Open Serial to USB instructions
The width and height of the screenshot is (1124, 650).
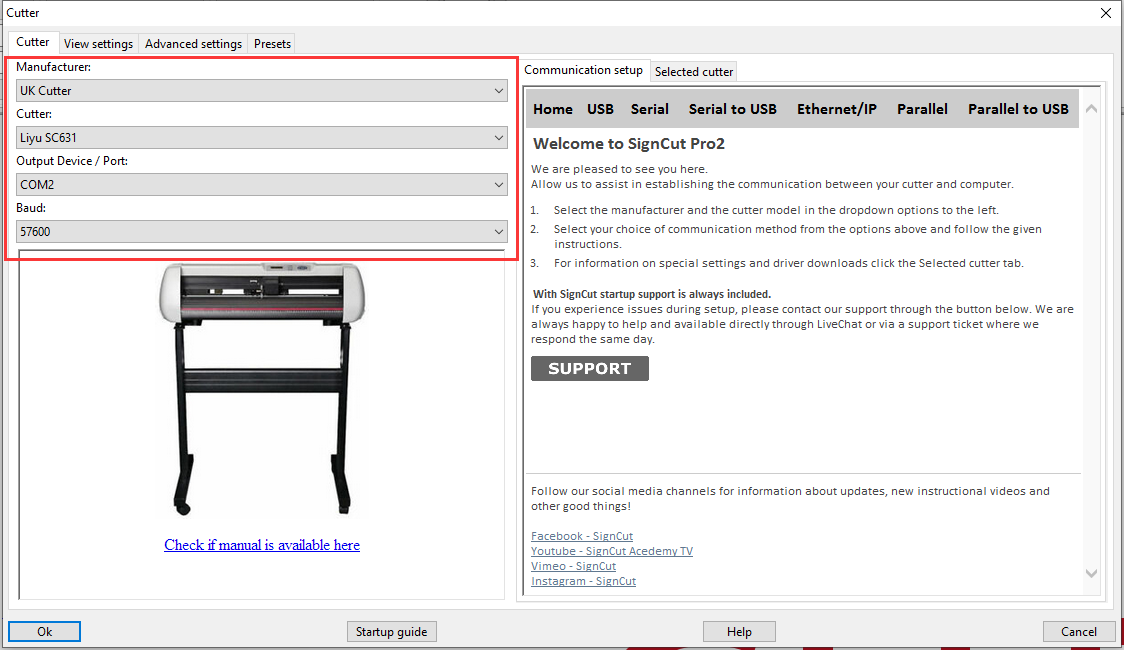[x=733, y=109]
